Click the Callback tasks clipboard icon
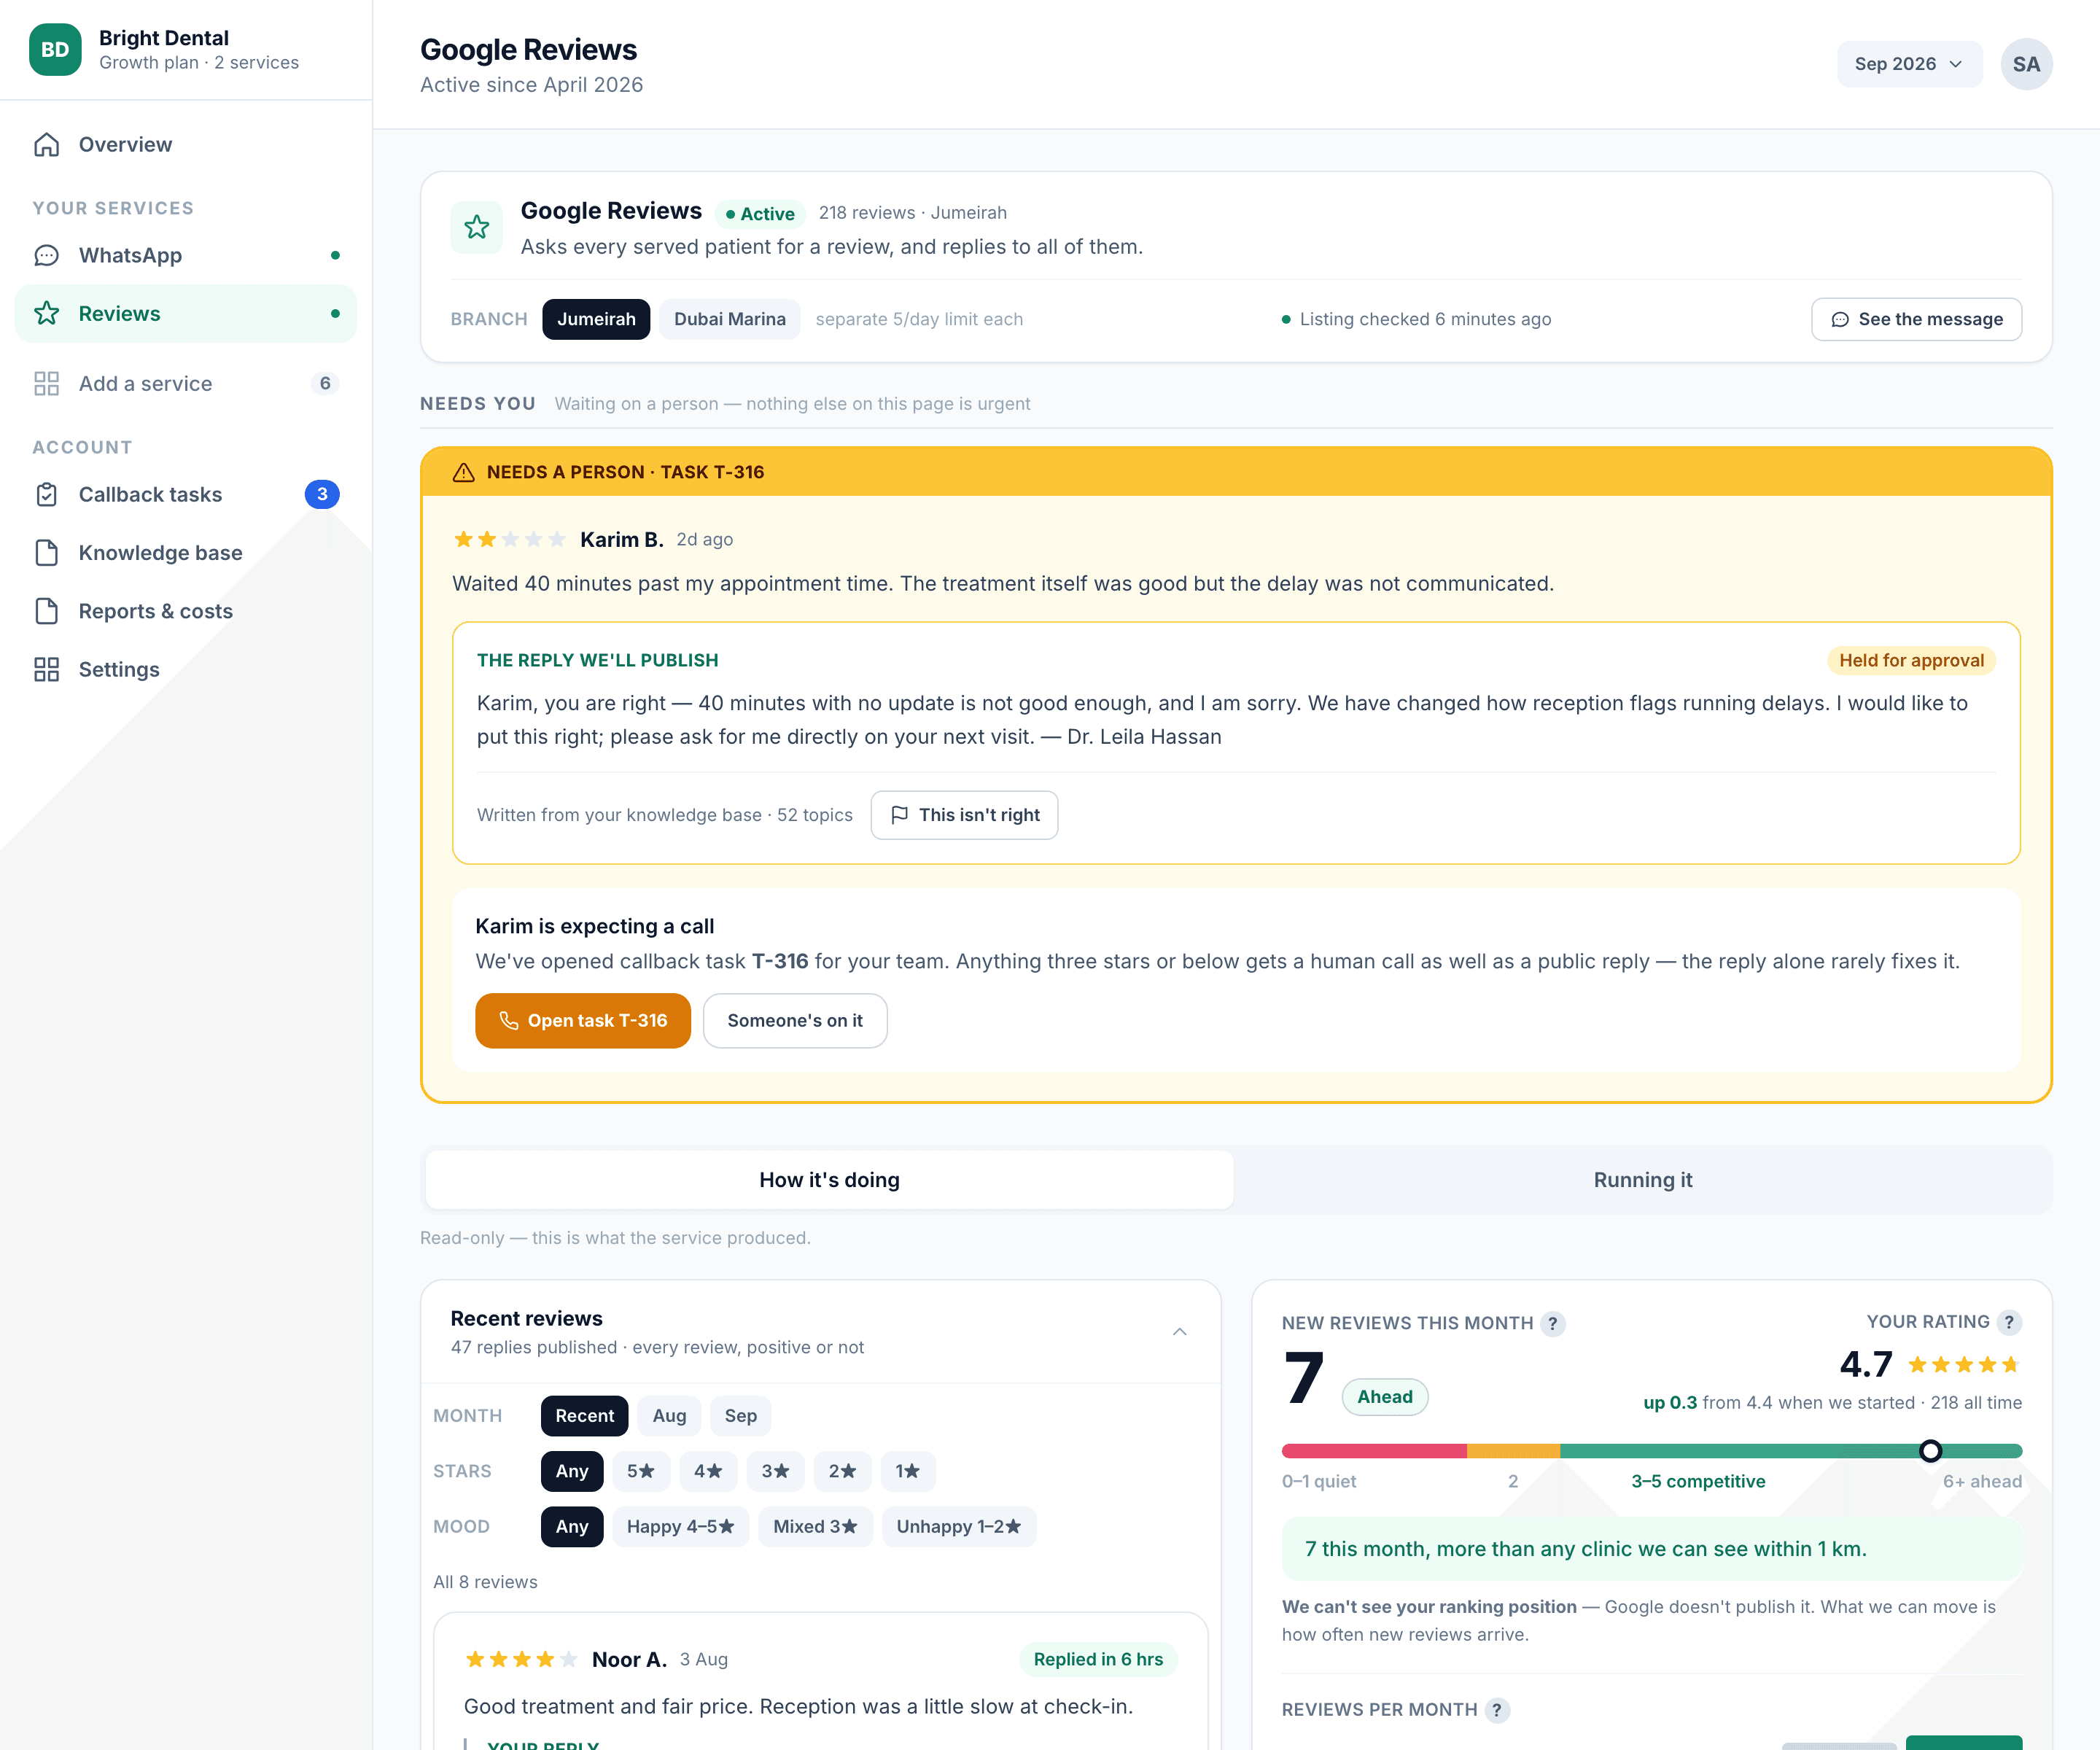 click(x=47, y=495)
